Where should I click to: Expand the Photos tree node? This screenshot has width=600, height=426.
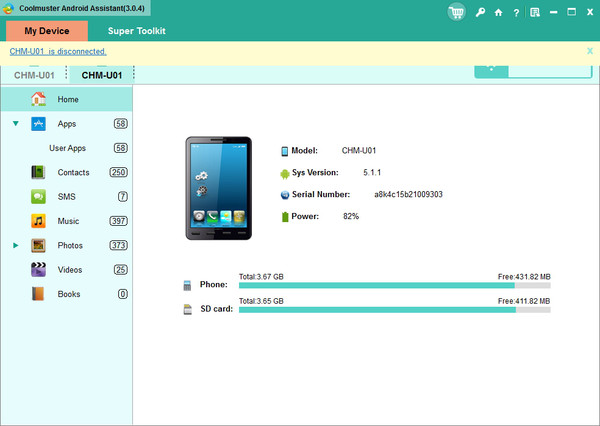tap(16, 245)
